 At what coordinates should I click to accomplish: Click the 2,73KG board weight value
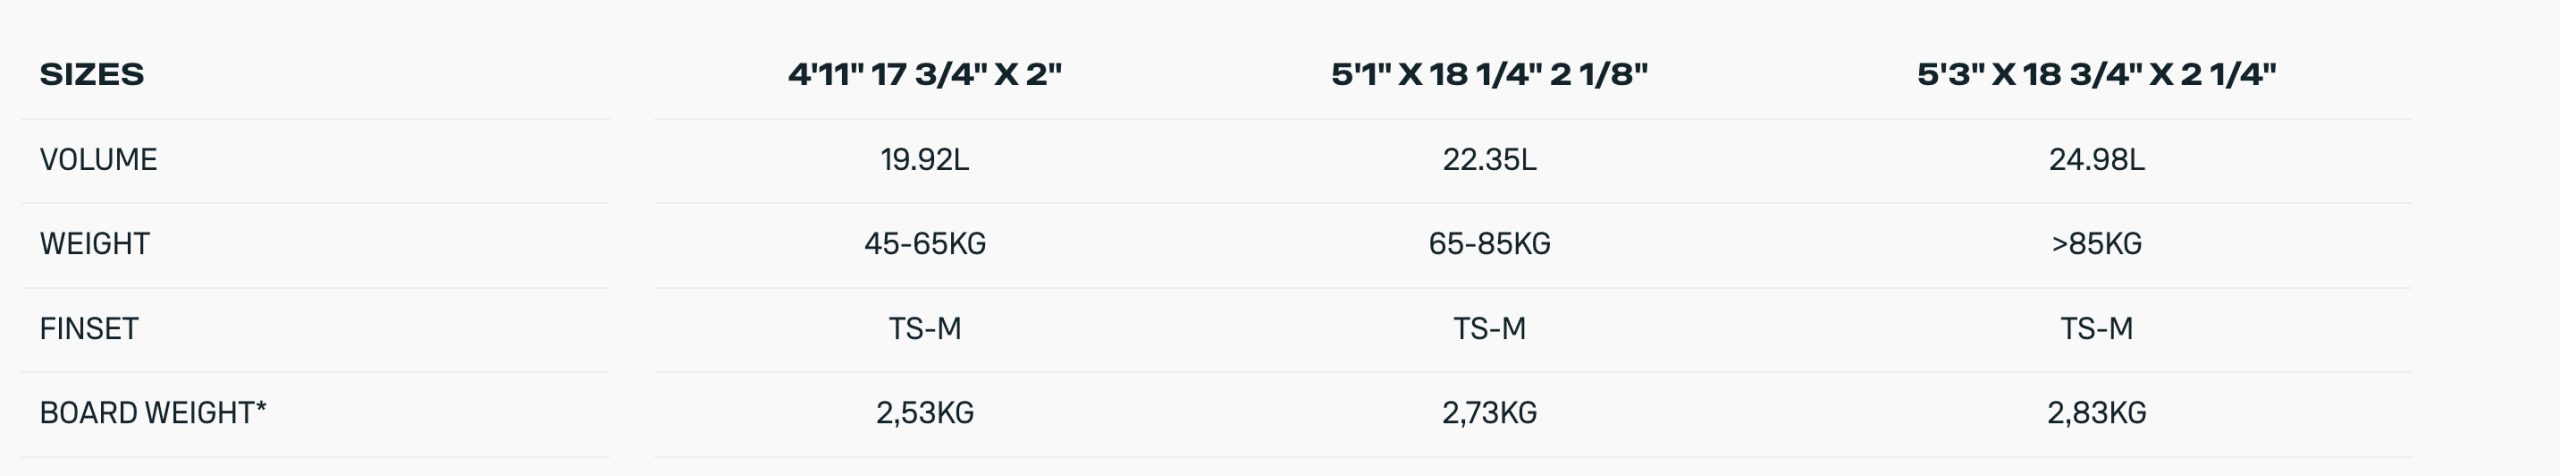1489,413
